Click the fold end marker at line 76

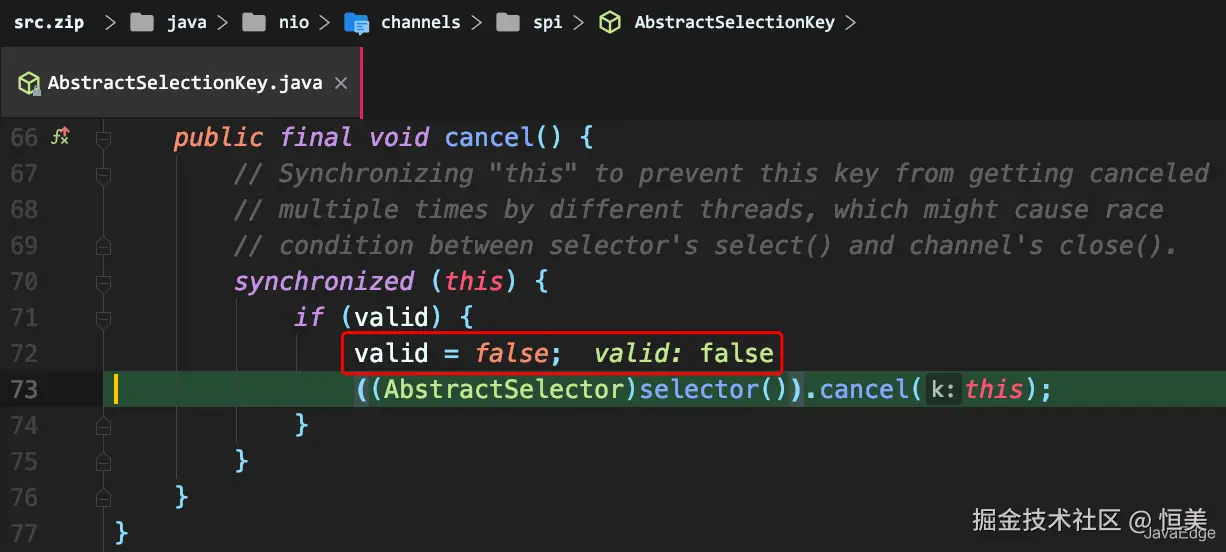[x=103, y=497]
